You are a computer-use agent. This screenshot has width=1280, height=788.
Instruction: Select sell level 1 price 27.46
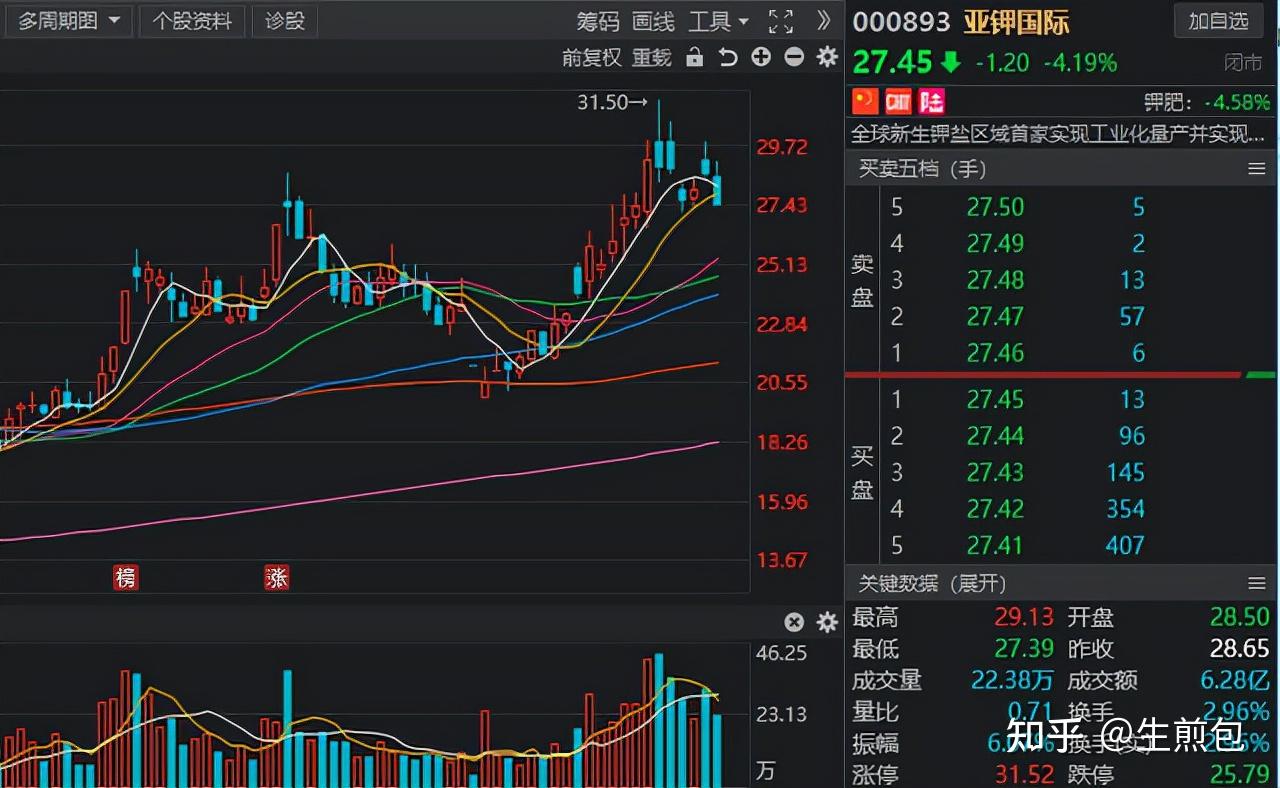[x=995, y=353]
